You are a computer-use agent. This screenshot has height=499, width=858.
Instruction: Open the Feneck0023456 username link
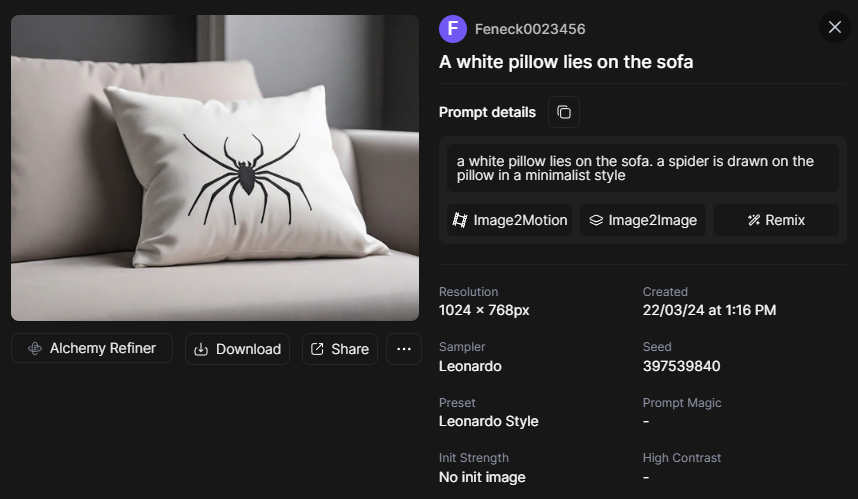pyautogui.click(x=530, y=29)
